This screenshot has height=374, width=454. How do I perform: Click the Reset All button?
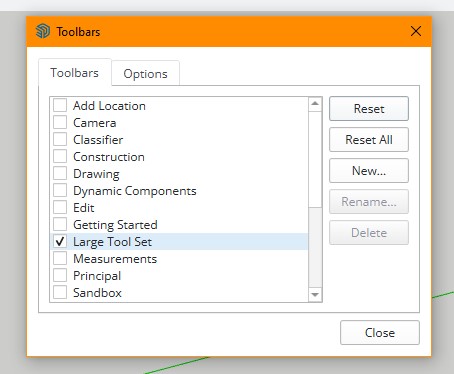coord(369,140)
